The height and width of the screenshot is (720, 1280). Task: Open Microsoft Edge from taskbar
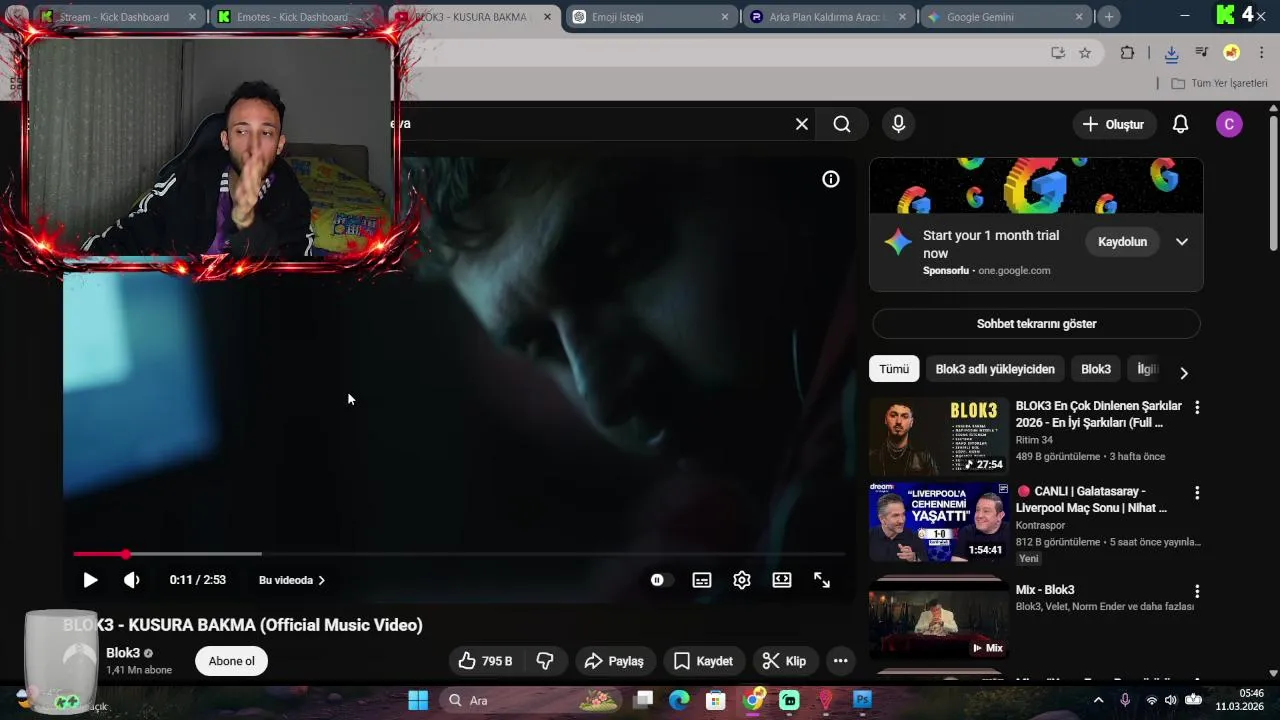coord(679,700)
